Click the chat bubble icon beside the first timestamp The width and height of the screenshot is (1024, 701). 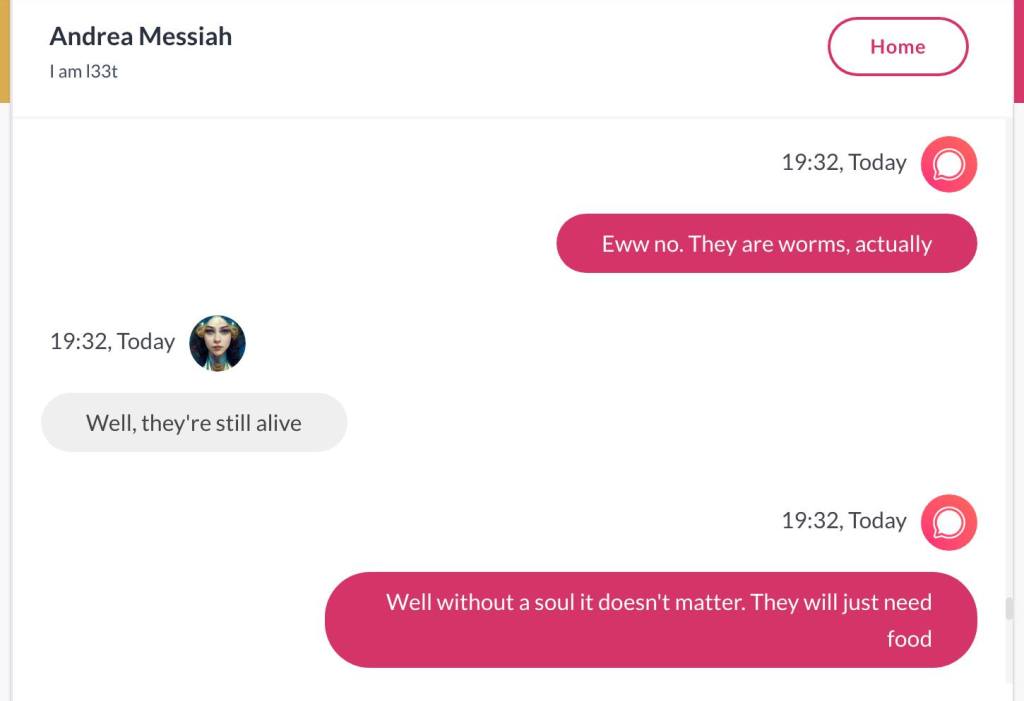948,164
